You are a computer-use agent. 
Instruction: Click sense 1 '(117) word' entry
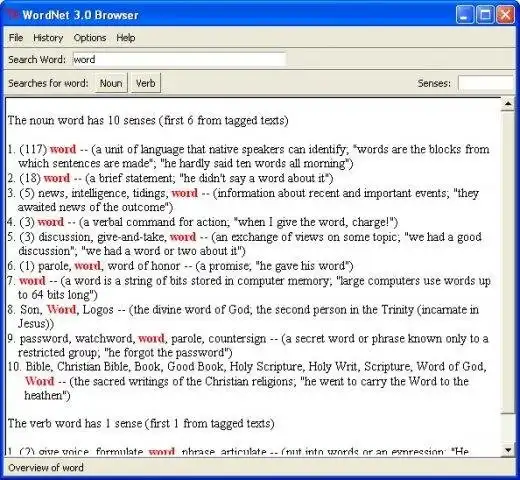pos(248,156)
